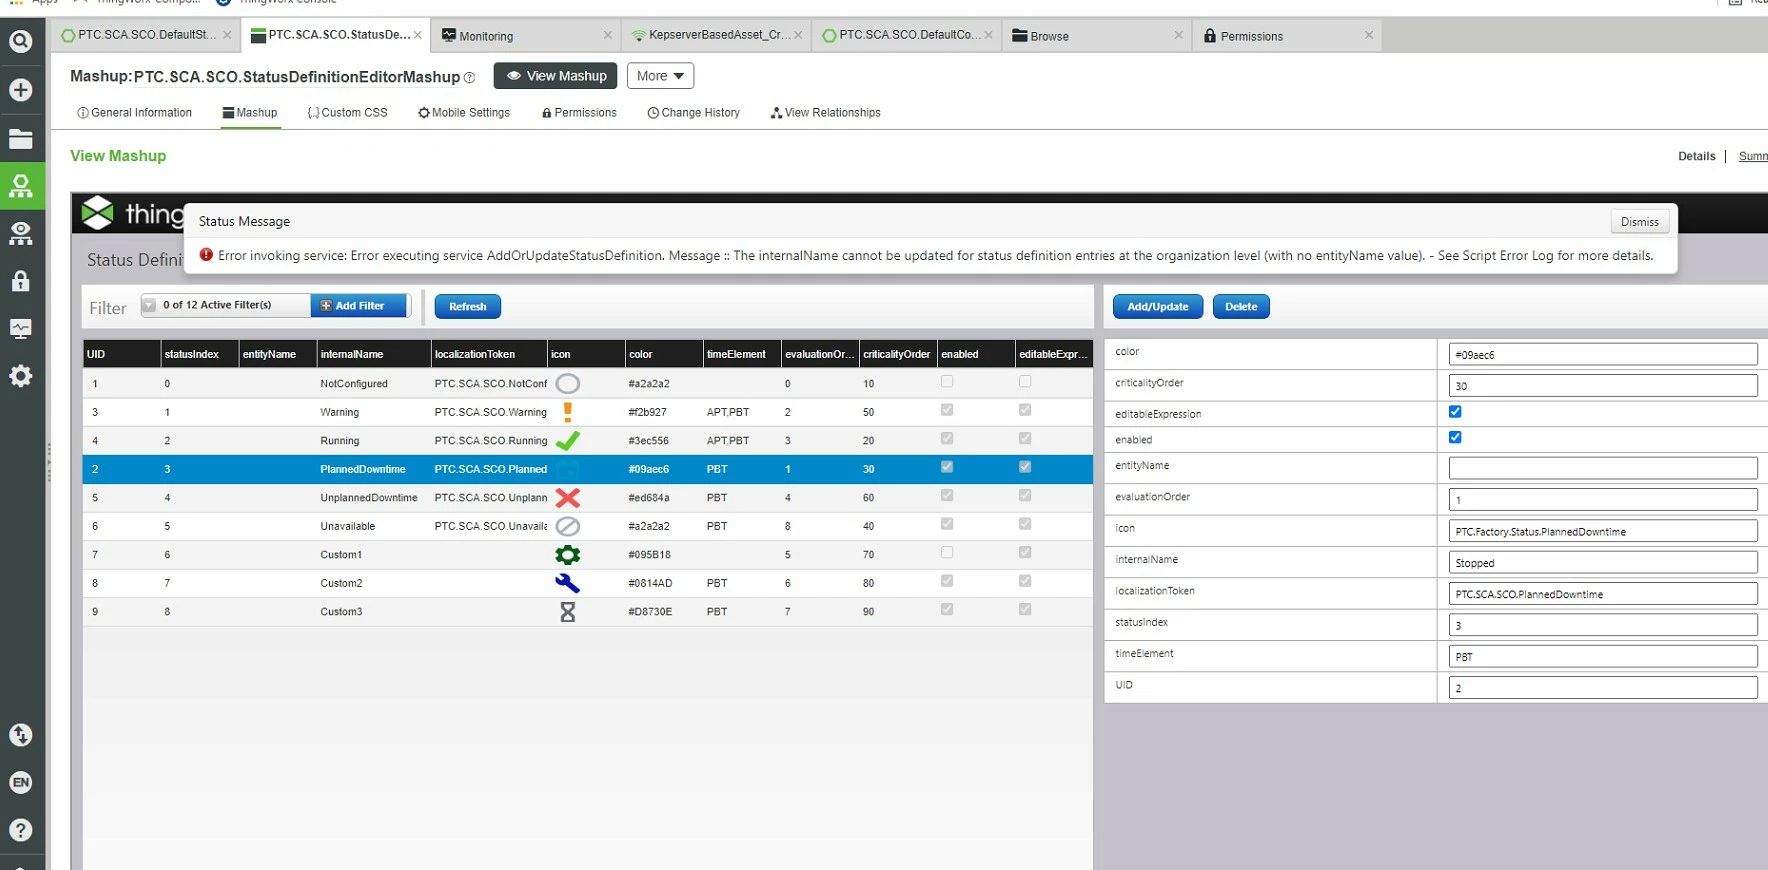The height and width of the screenshot is (870, 1768).
Task: Click the criticalityOrder input field
Action: click(x=1603, y=386)
